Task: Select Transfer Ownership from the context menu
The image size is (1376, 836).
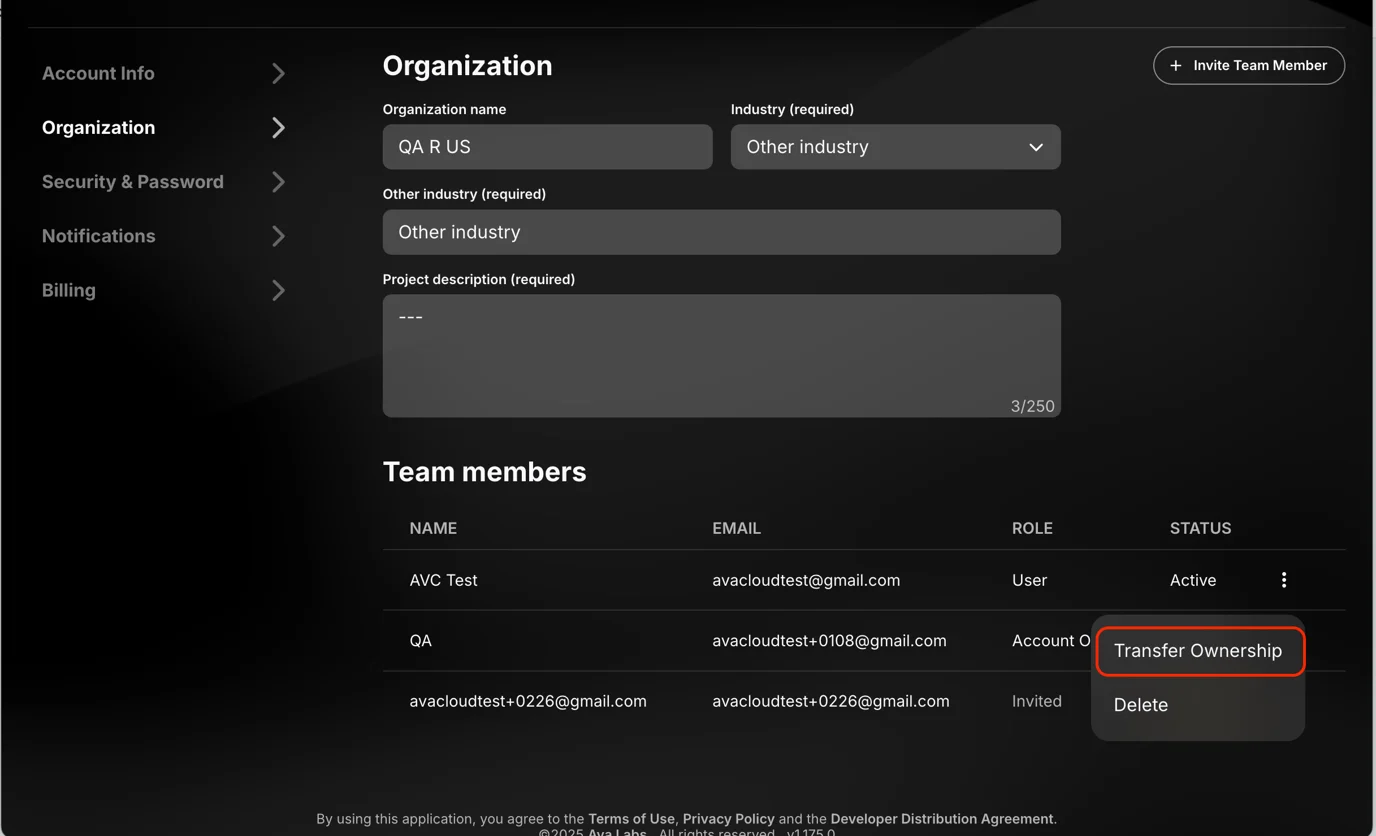Action: pyautogui.click(x=1197, y=650)
